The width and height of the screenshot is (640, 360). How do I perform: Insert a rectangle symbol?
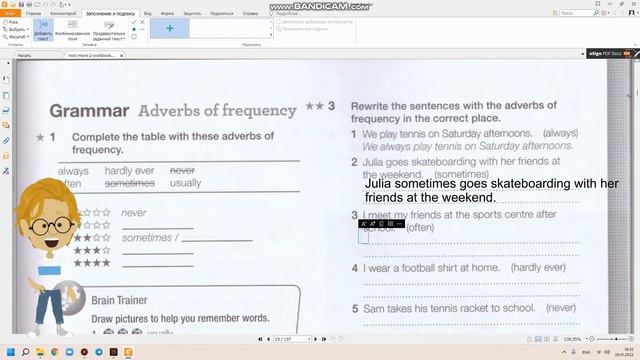click(134, 37)
